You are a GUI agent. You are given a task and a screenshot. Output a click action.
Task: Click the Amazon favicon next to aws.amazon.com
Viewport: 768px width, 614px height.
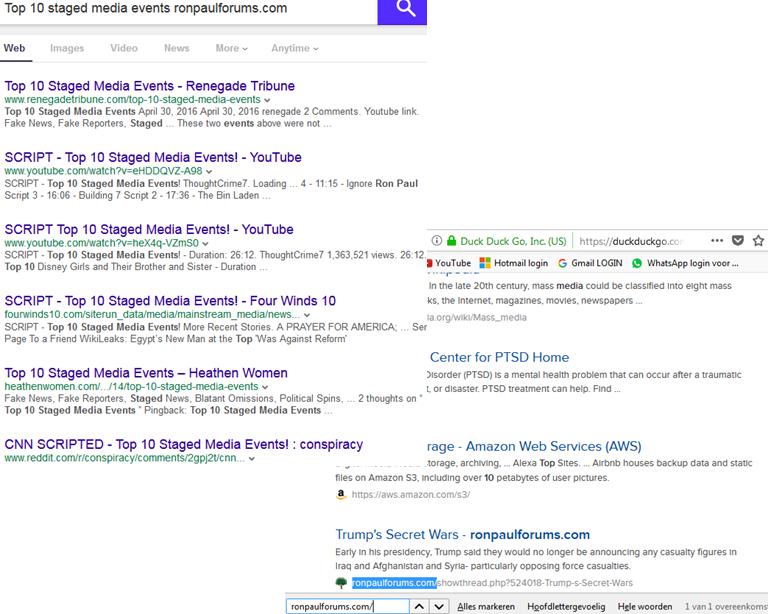click(341, 495)
